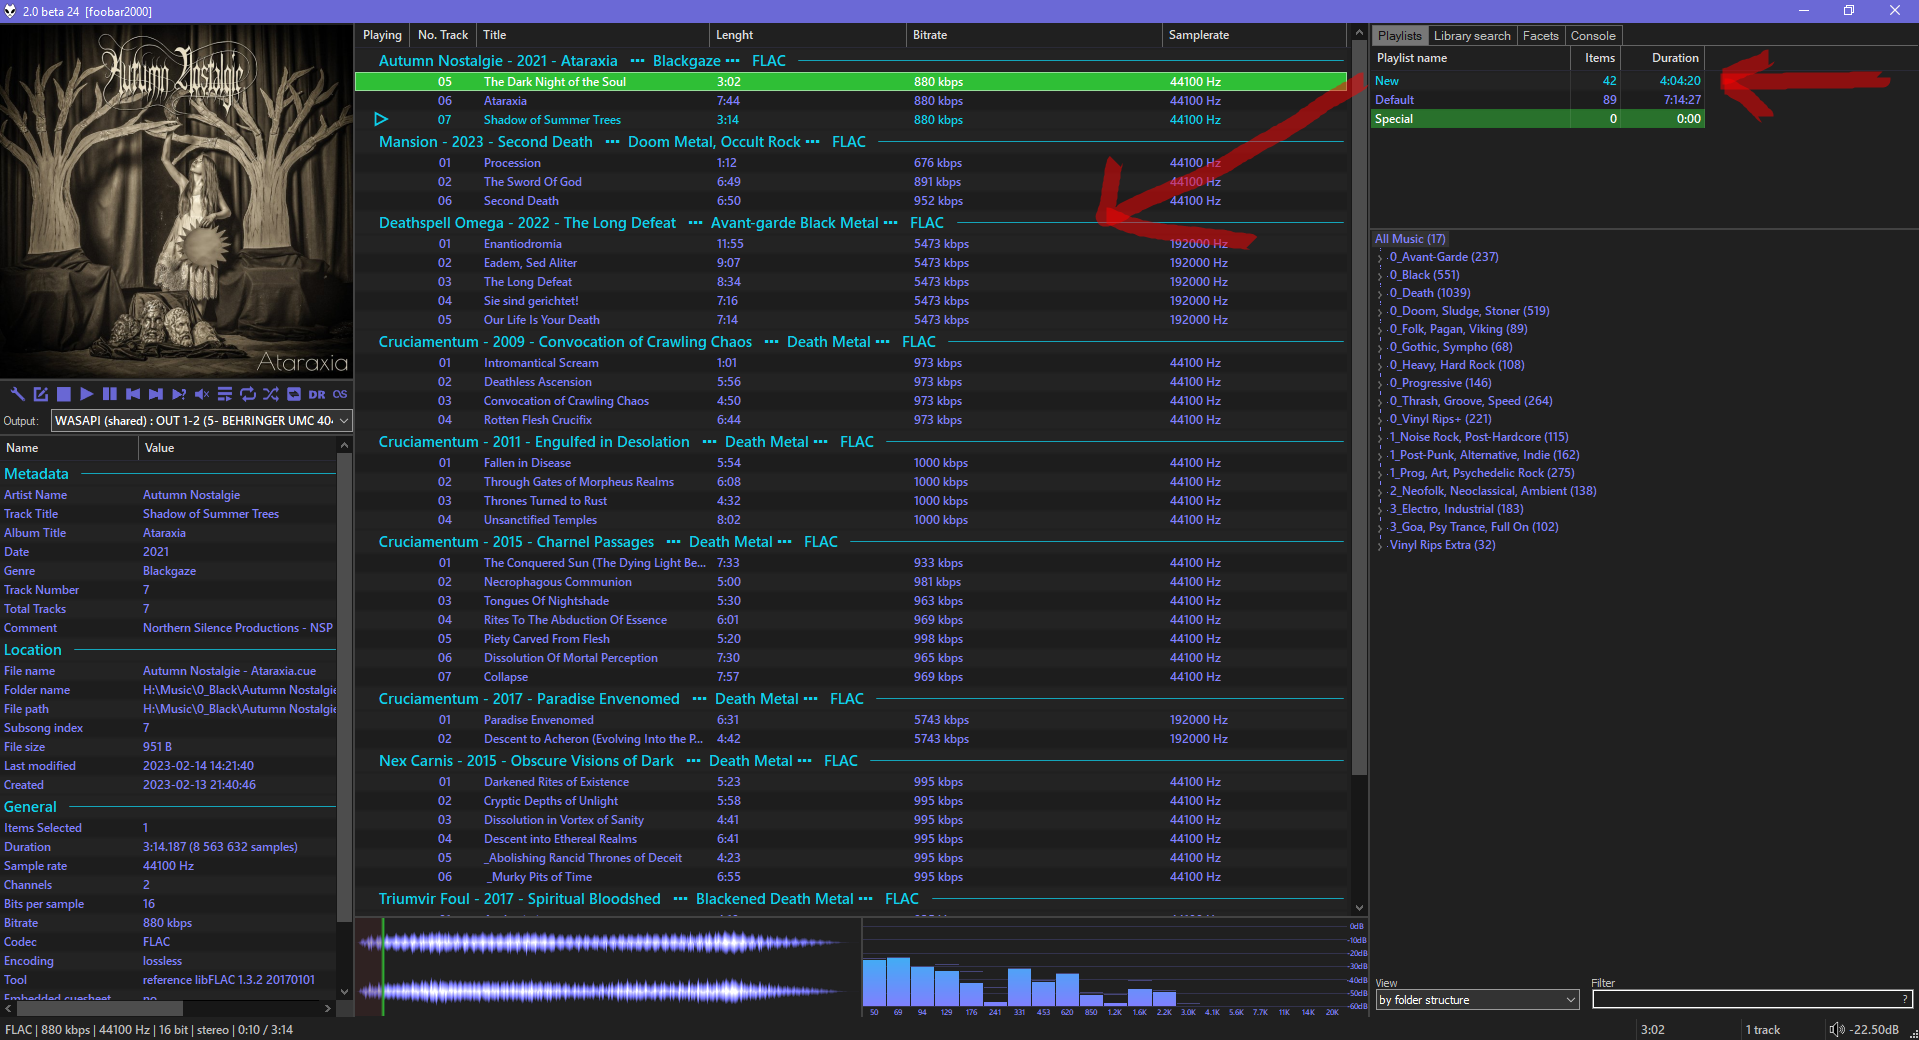Open the Console tab
The width and height of the screenshot is (1919, 1040).
point(1592,36)
